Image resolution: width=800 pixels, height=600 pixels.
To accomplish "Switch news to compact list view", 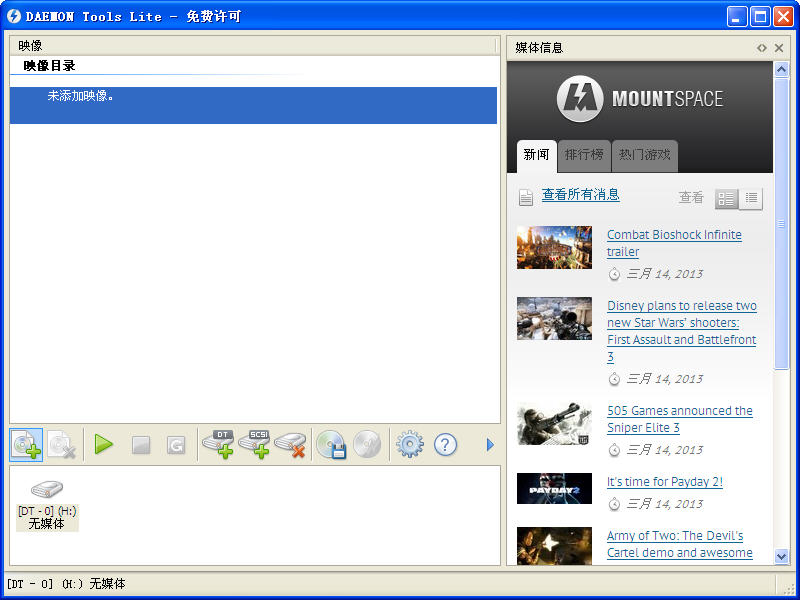I will [751, 198].
